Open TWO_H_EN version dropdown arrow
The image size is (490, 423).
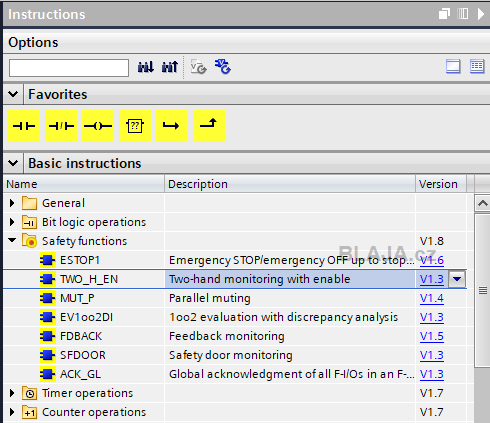point(457,279)
